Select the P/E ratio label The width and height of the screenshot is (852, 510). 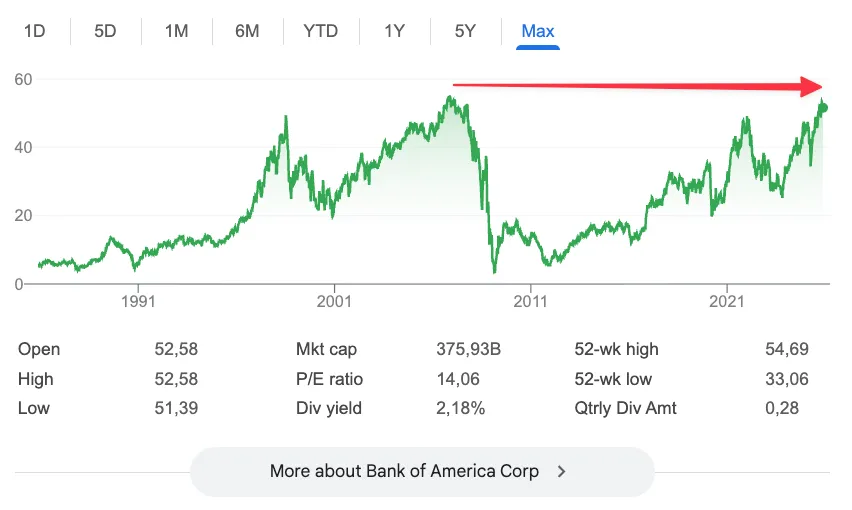[x=329, y=379]
